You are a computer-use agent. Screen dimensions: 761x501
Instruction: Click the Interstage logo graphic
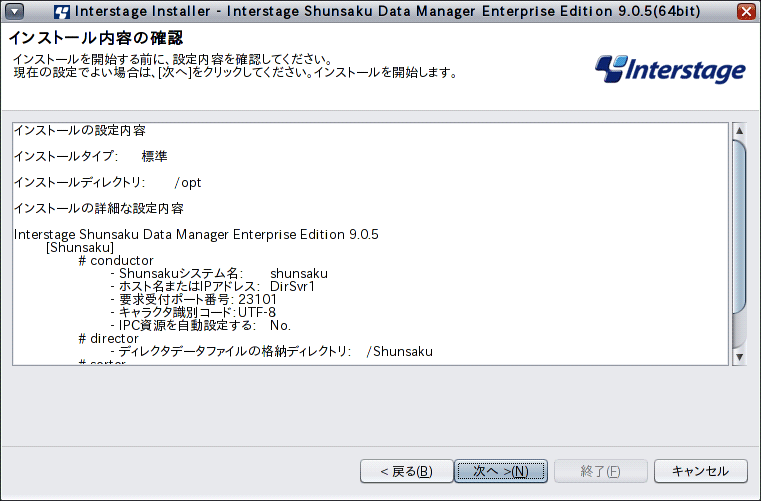coord(670,69)
